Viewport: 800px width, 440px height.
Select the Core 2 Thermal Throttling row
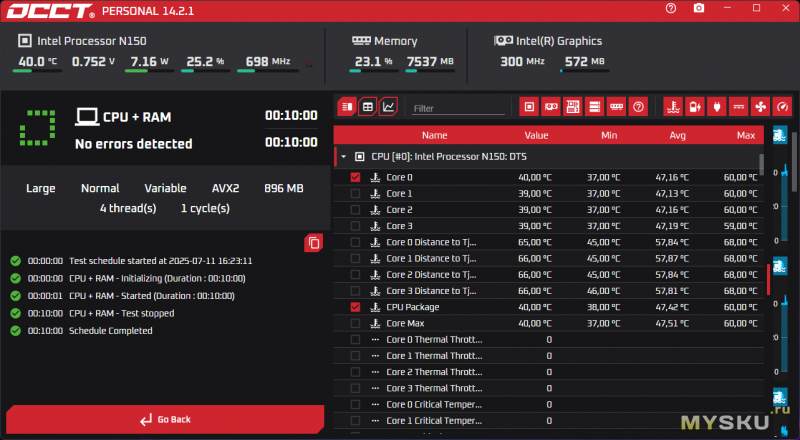point(548,372)
